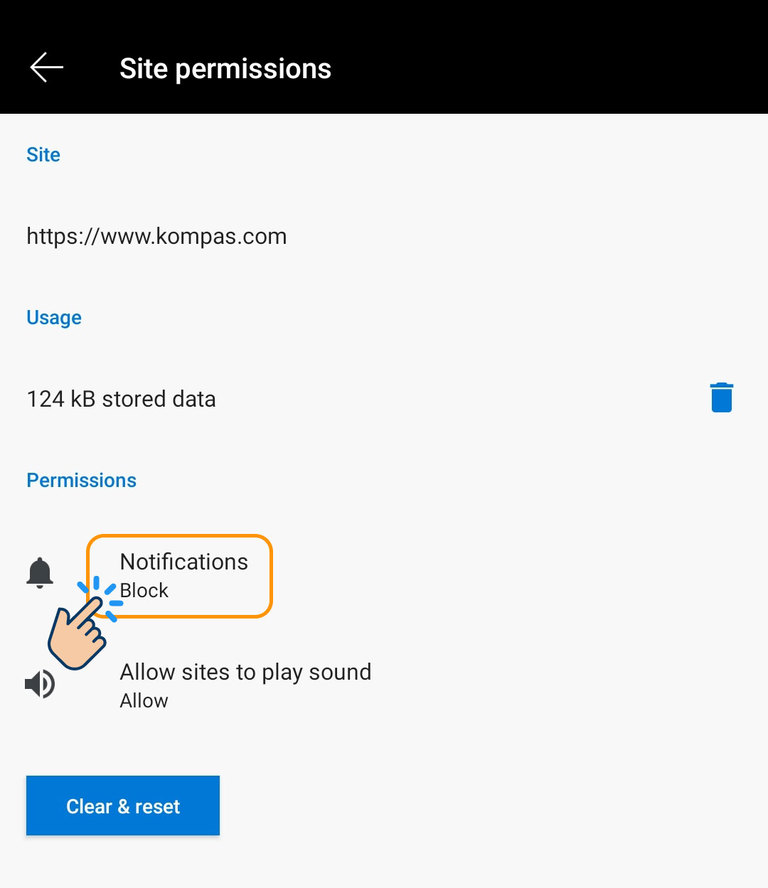The height and width of the screenshot is (888, 768).
Task: Tap the bell icon under Permissions
Action: tap(40, 570)
